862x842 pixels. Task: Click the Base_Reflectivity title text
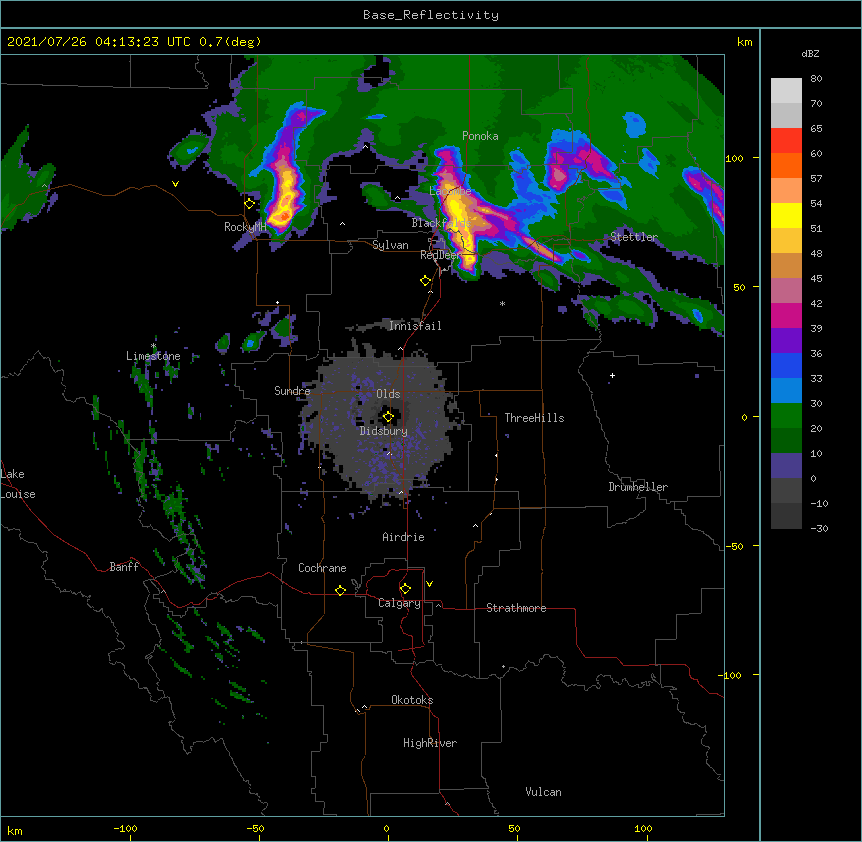point(431,15)
